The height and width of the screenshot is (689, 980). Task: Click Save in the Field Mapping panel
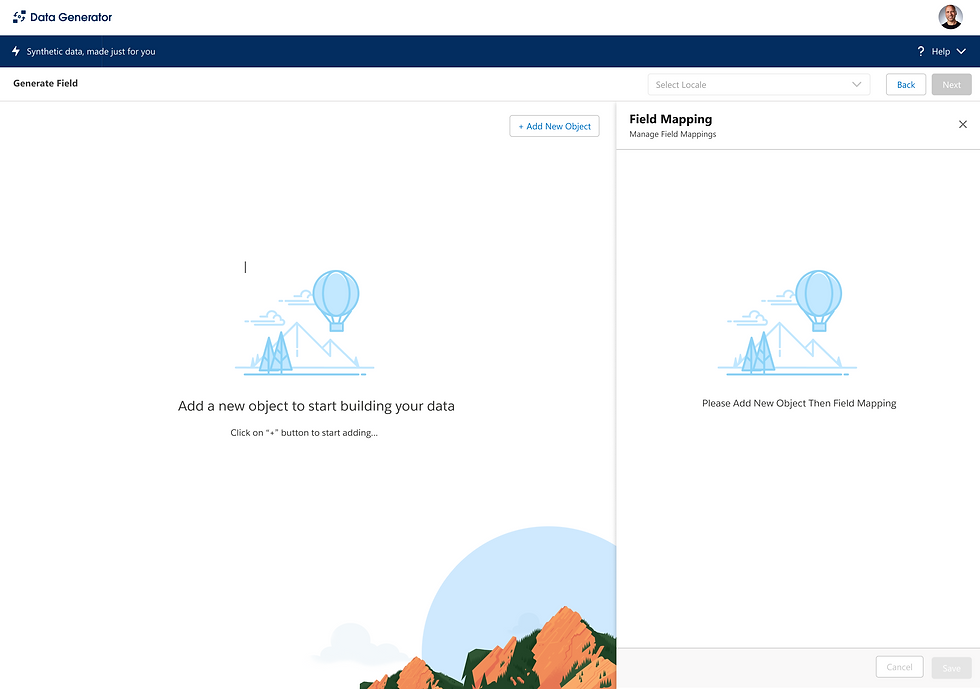(x=951, y=668)
